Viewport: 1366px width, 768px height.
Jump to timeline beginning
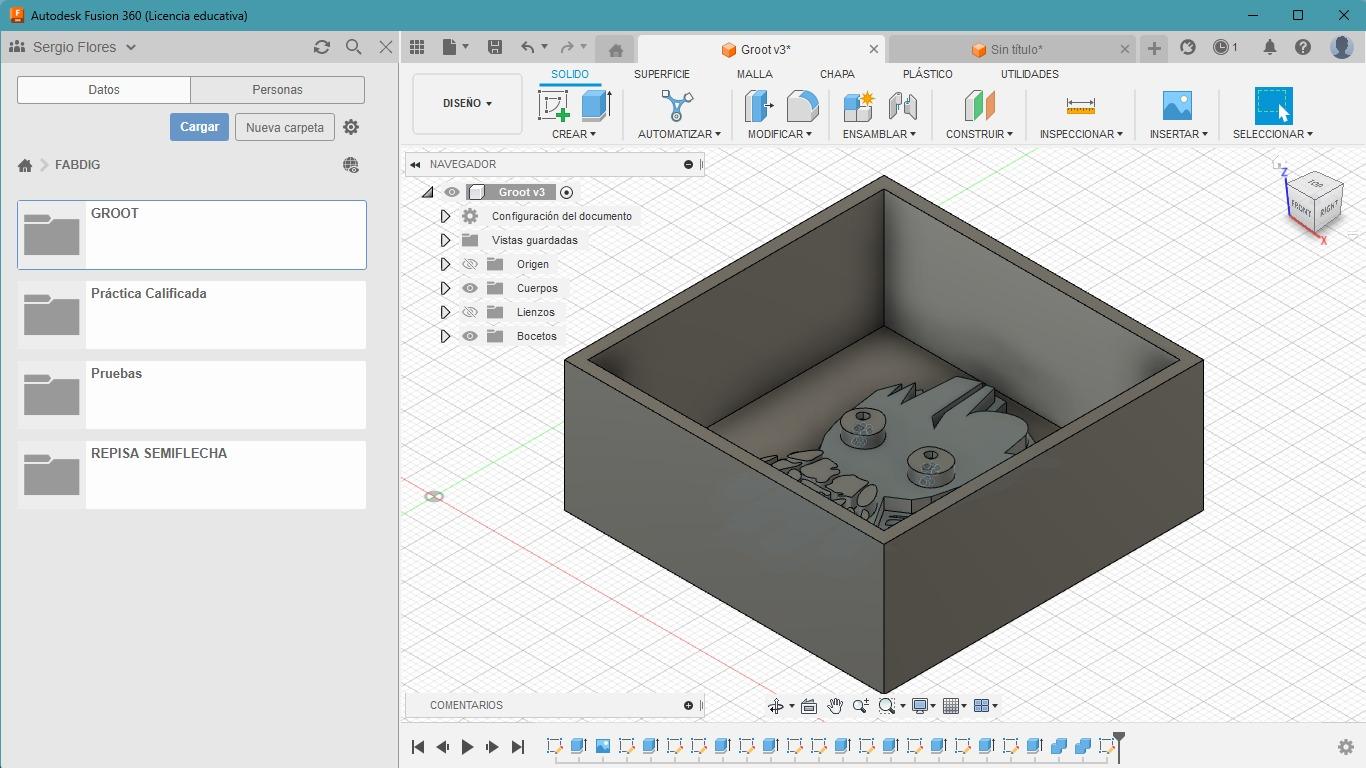(x=418, y=747)
